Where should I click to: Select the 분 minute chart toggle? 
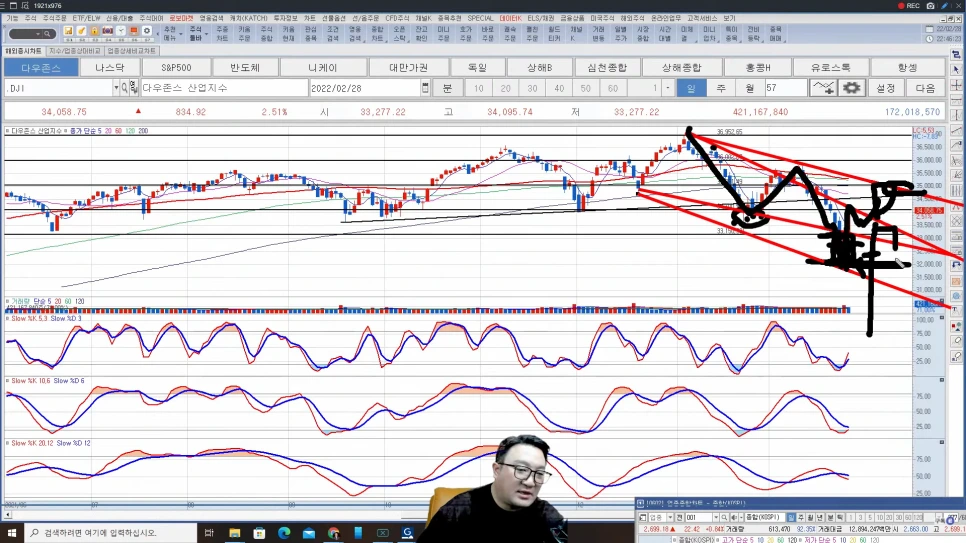tap(447, 88)
